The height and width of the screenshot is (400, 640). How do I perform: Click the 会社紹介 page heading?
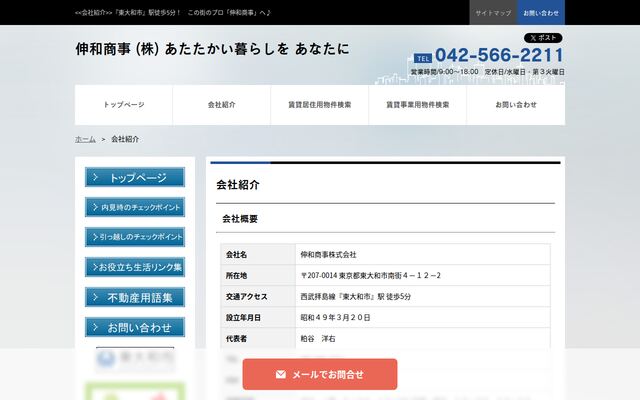pyautogui.click(x=238, y=185)
